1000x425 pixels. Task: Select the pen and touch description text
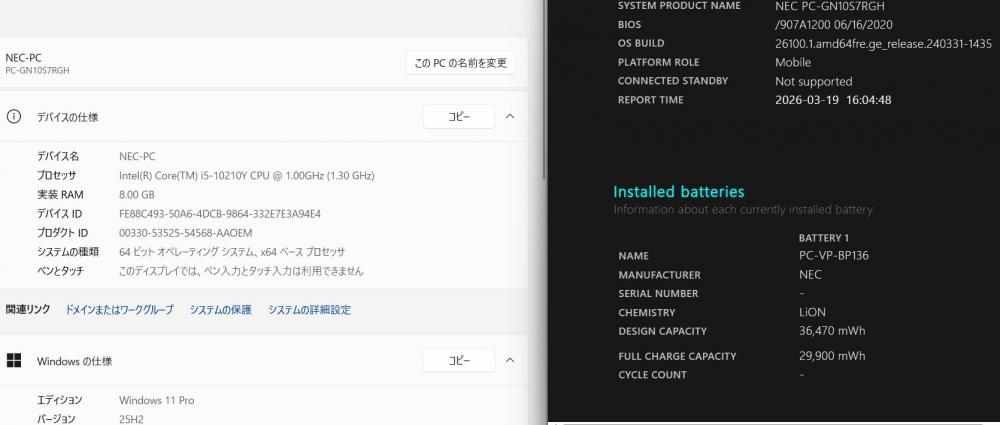tap(241, 271)
